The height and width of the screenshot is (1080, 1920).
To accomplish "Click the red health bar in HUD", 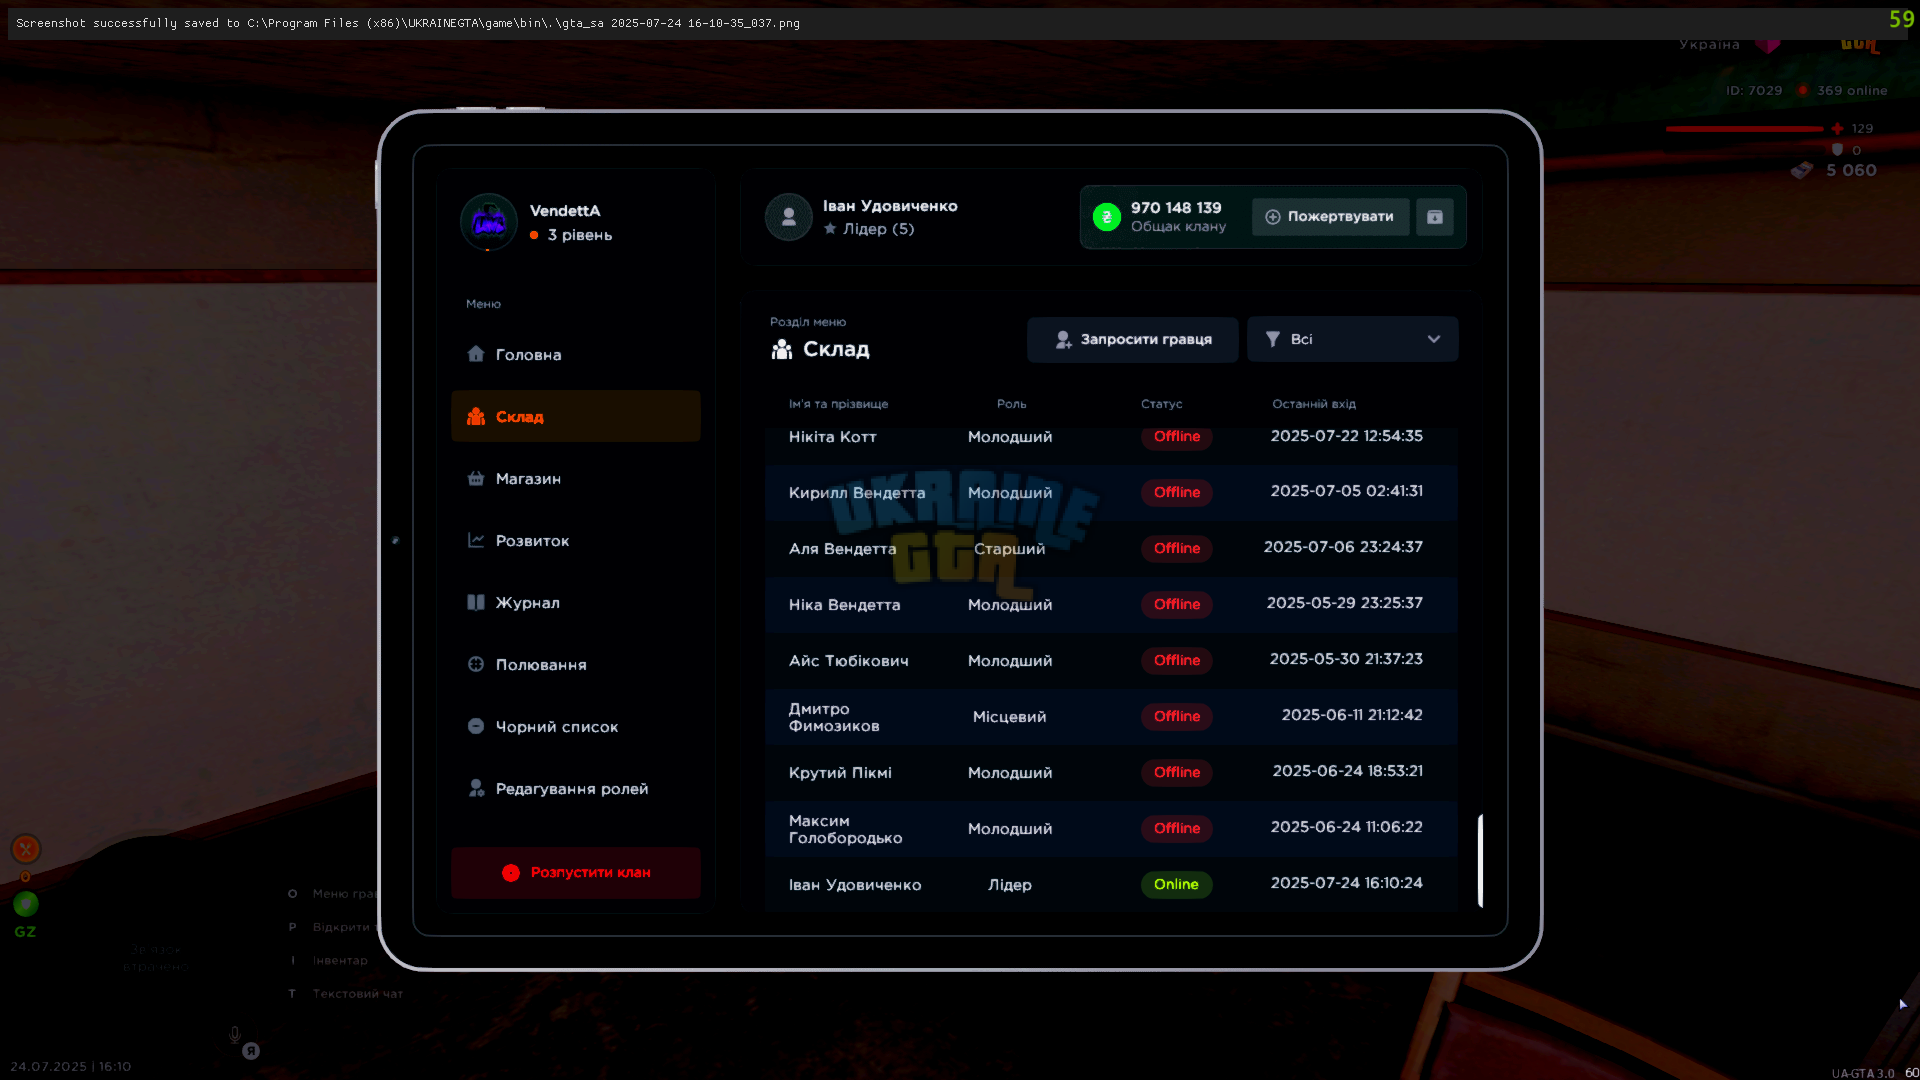I will [1744, 129].
